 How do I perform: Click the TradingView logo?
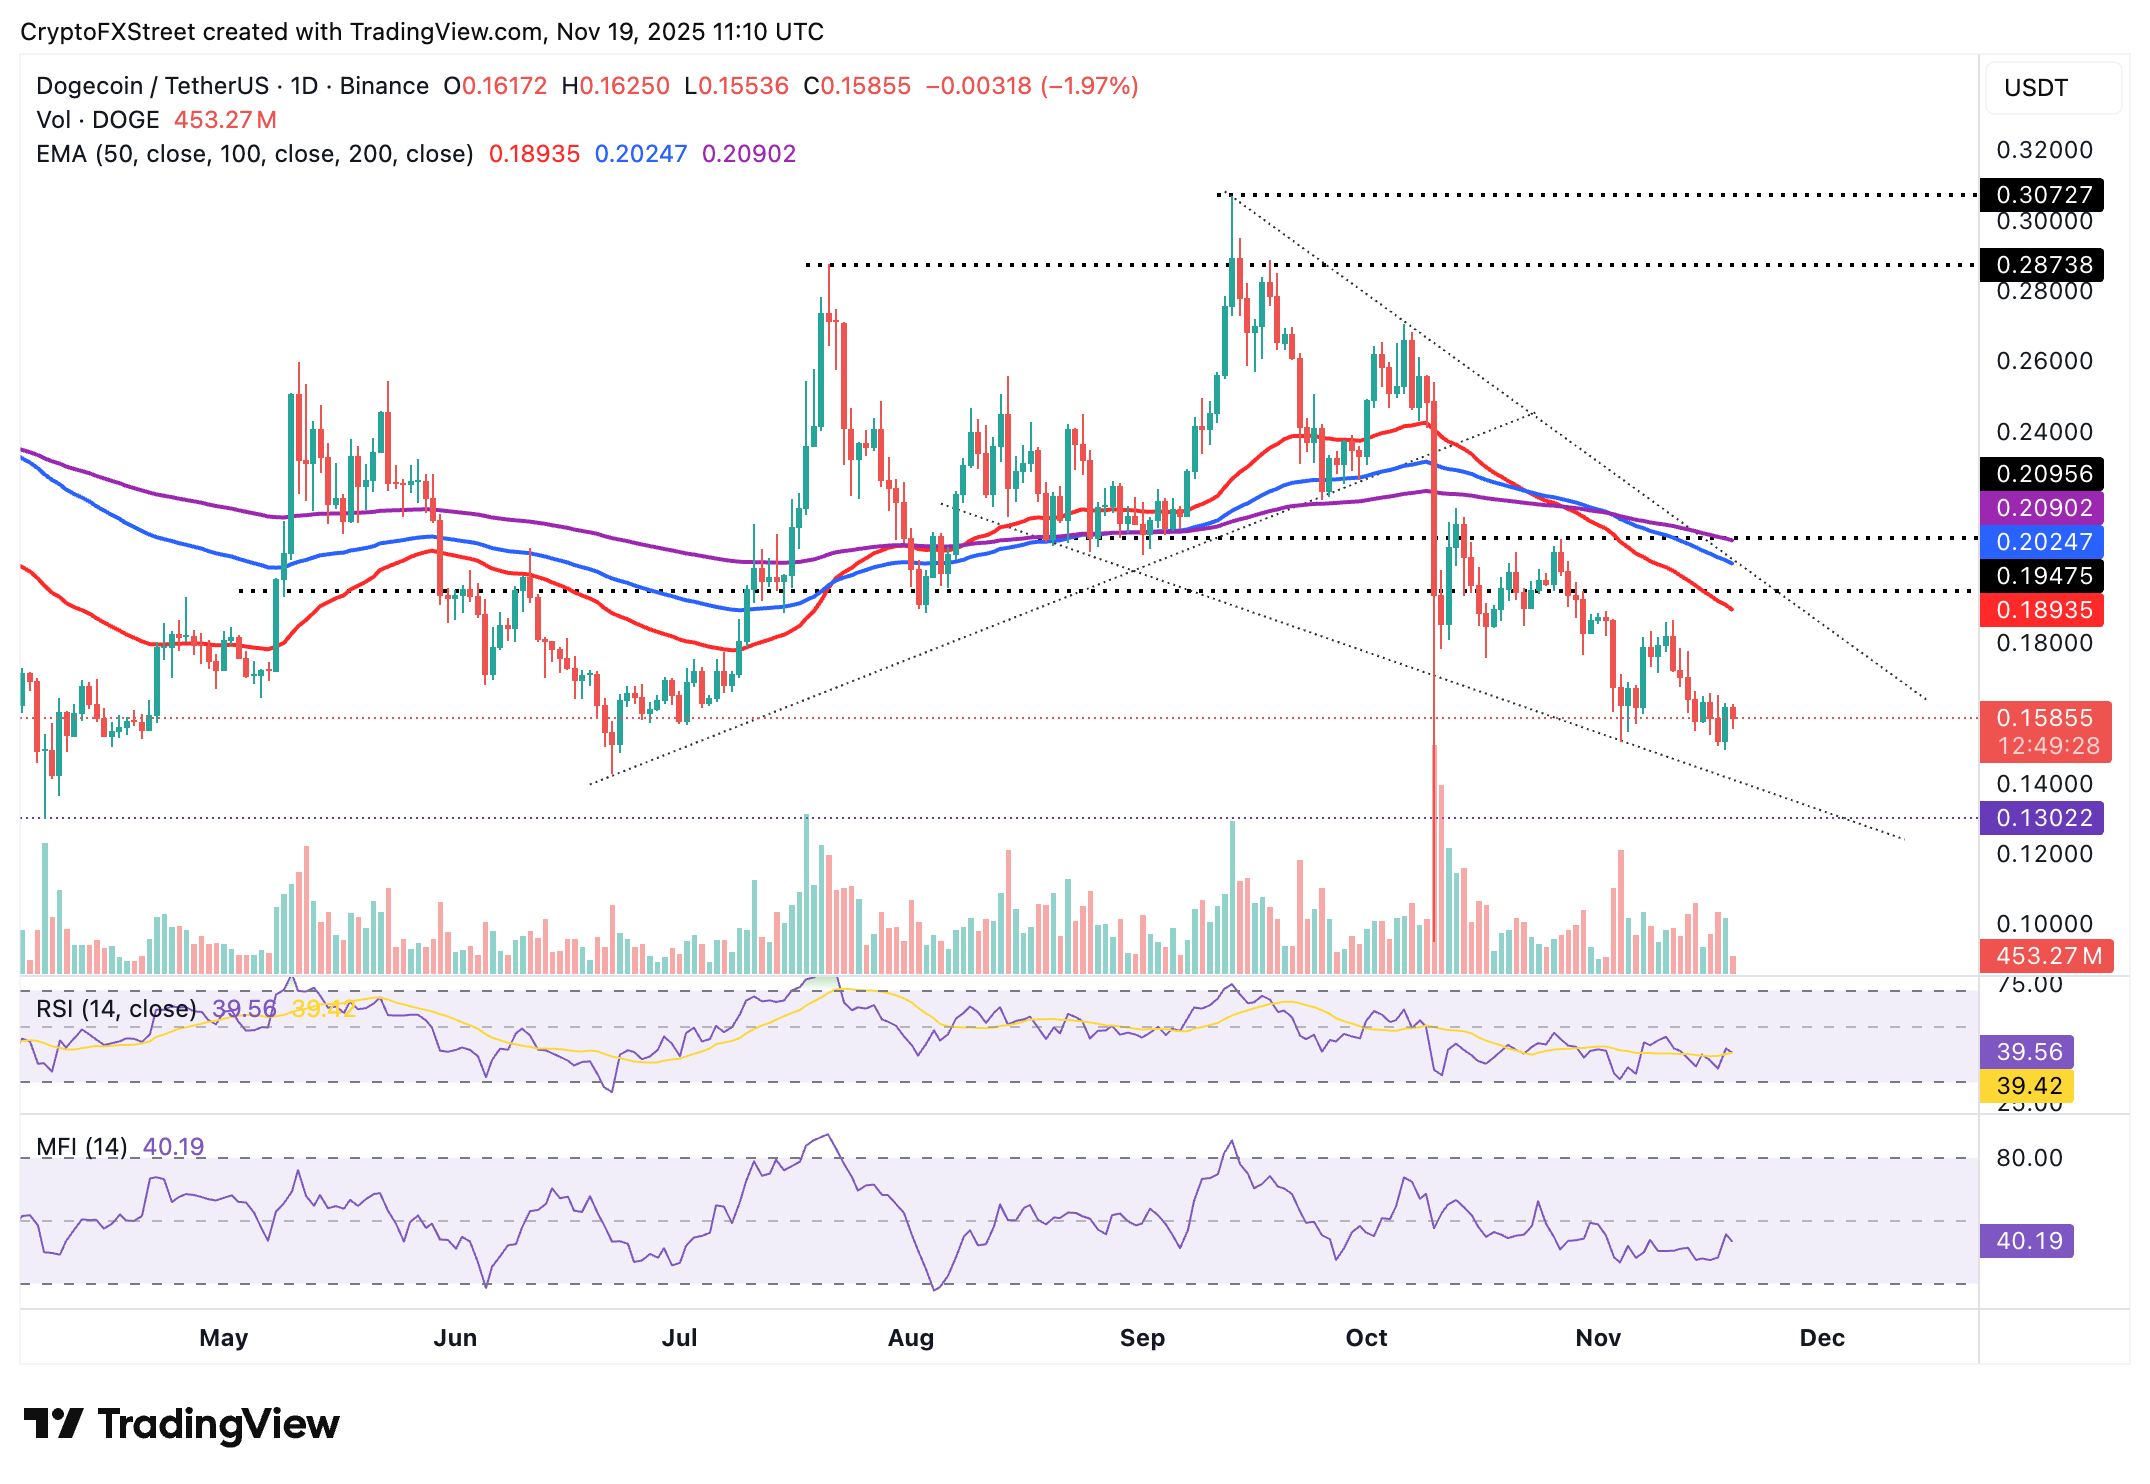180,1424
